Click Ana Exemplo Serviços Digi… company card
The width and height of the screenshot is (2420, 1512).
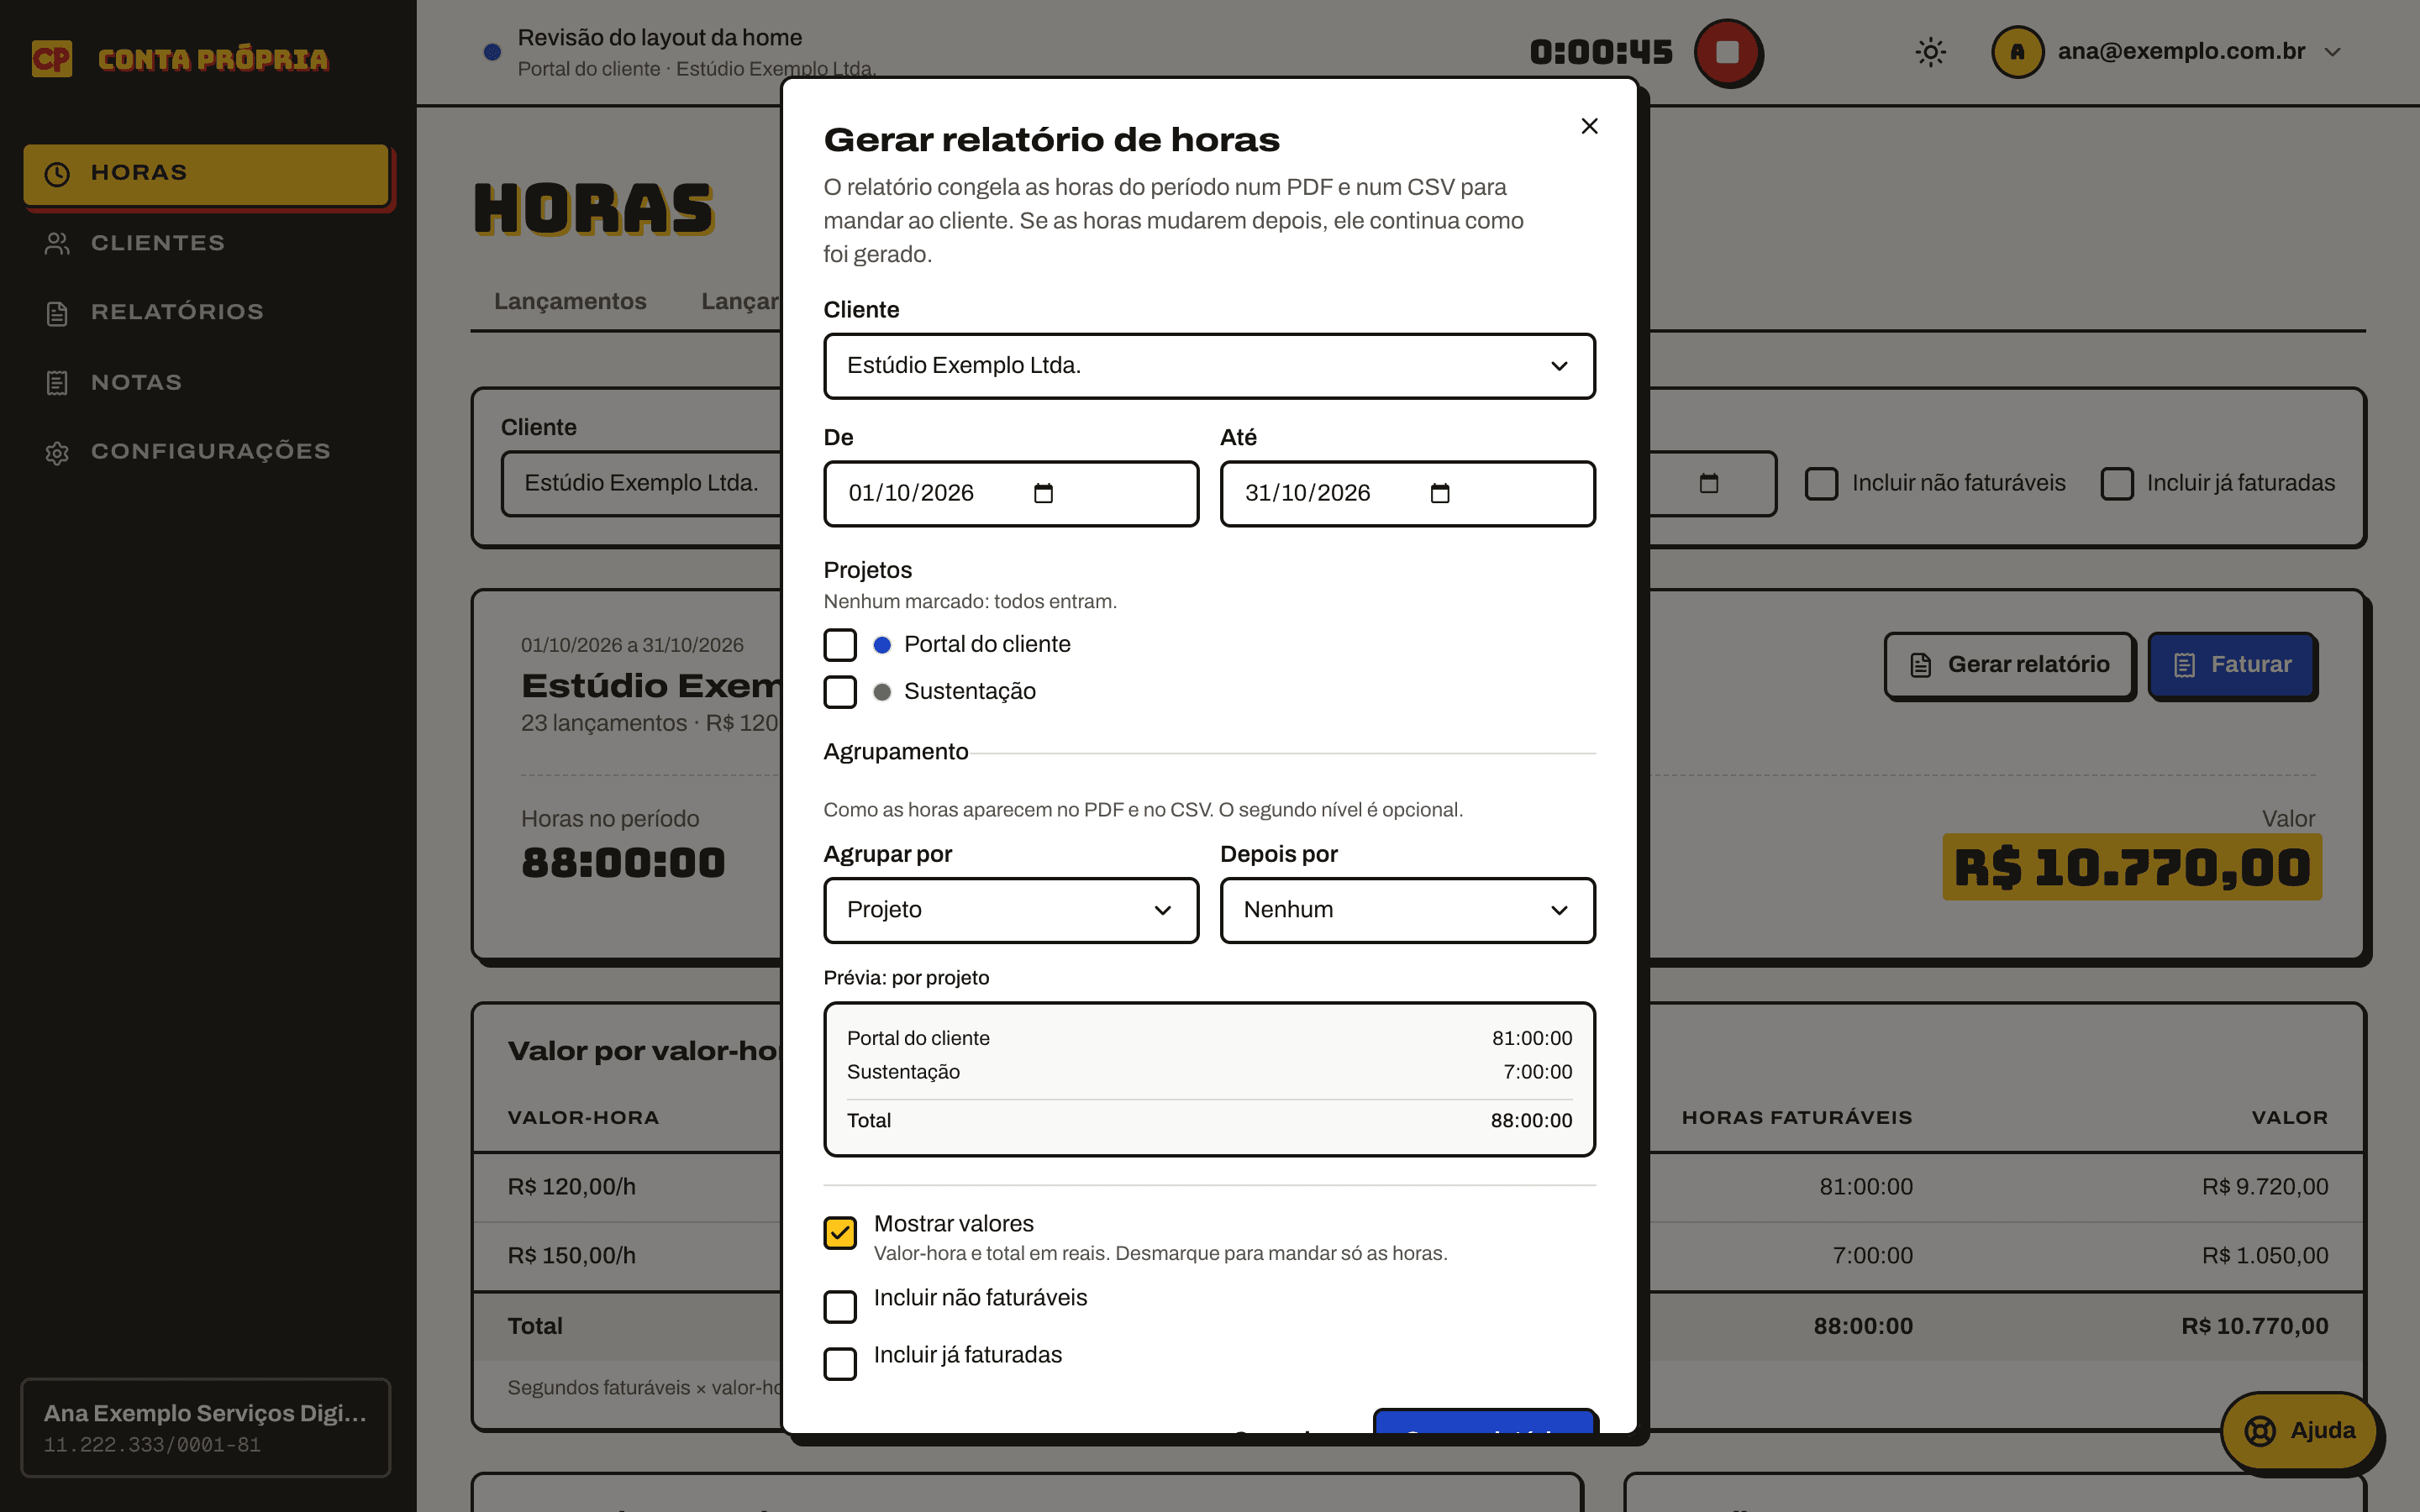[x=206, y=1428]
